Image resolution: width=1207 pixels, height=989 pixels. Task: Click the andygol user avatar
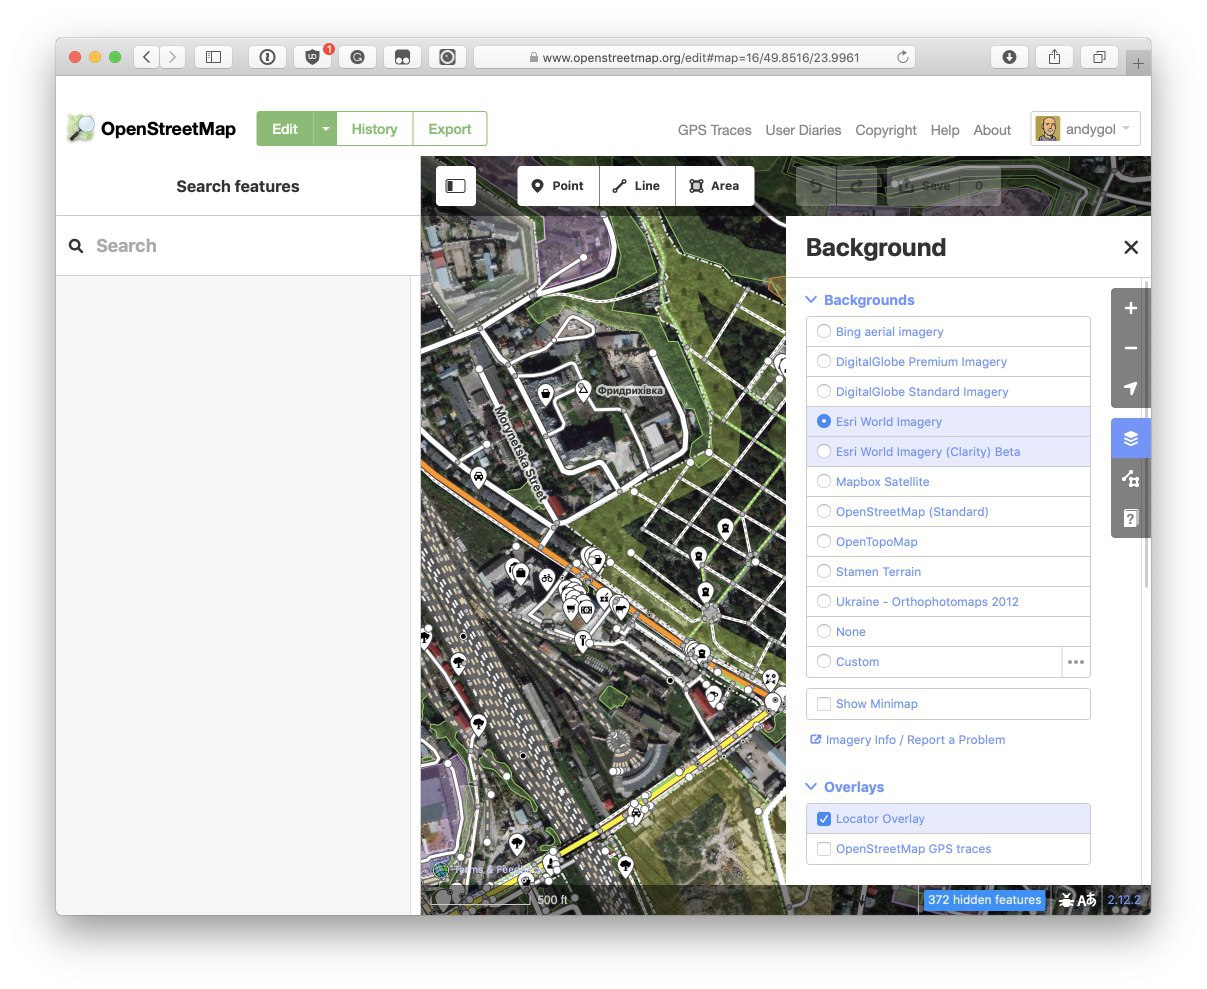pos(1047,129)
